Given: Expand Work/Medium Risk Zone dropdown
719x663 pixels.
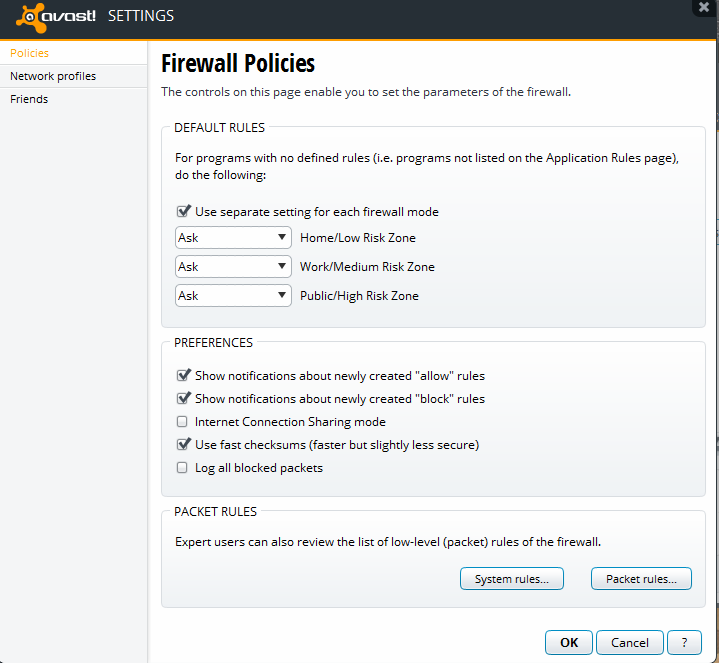Looking at the screenshot, I should tap(232, 267).
